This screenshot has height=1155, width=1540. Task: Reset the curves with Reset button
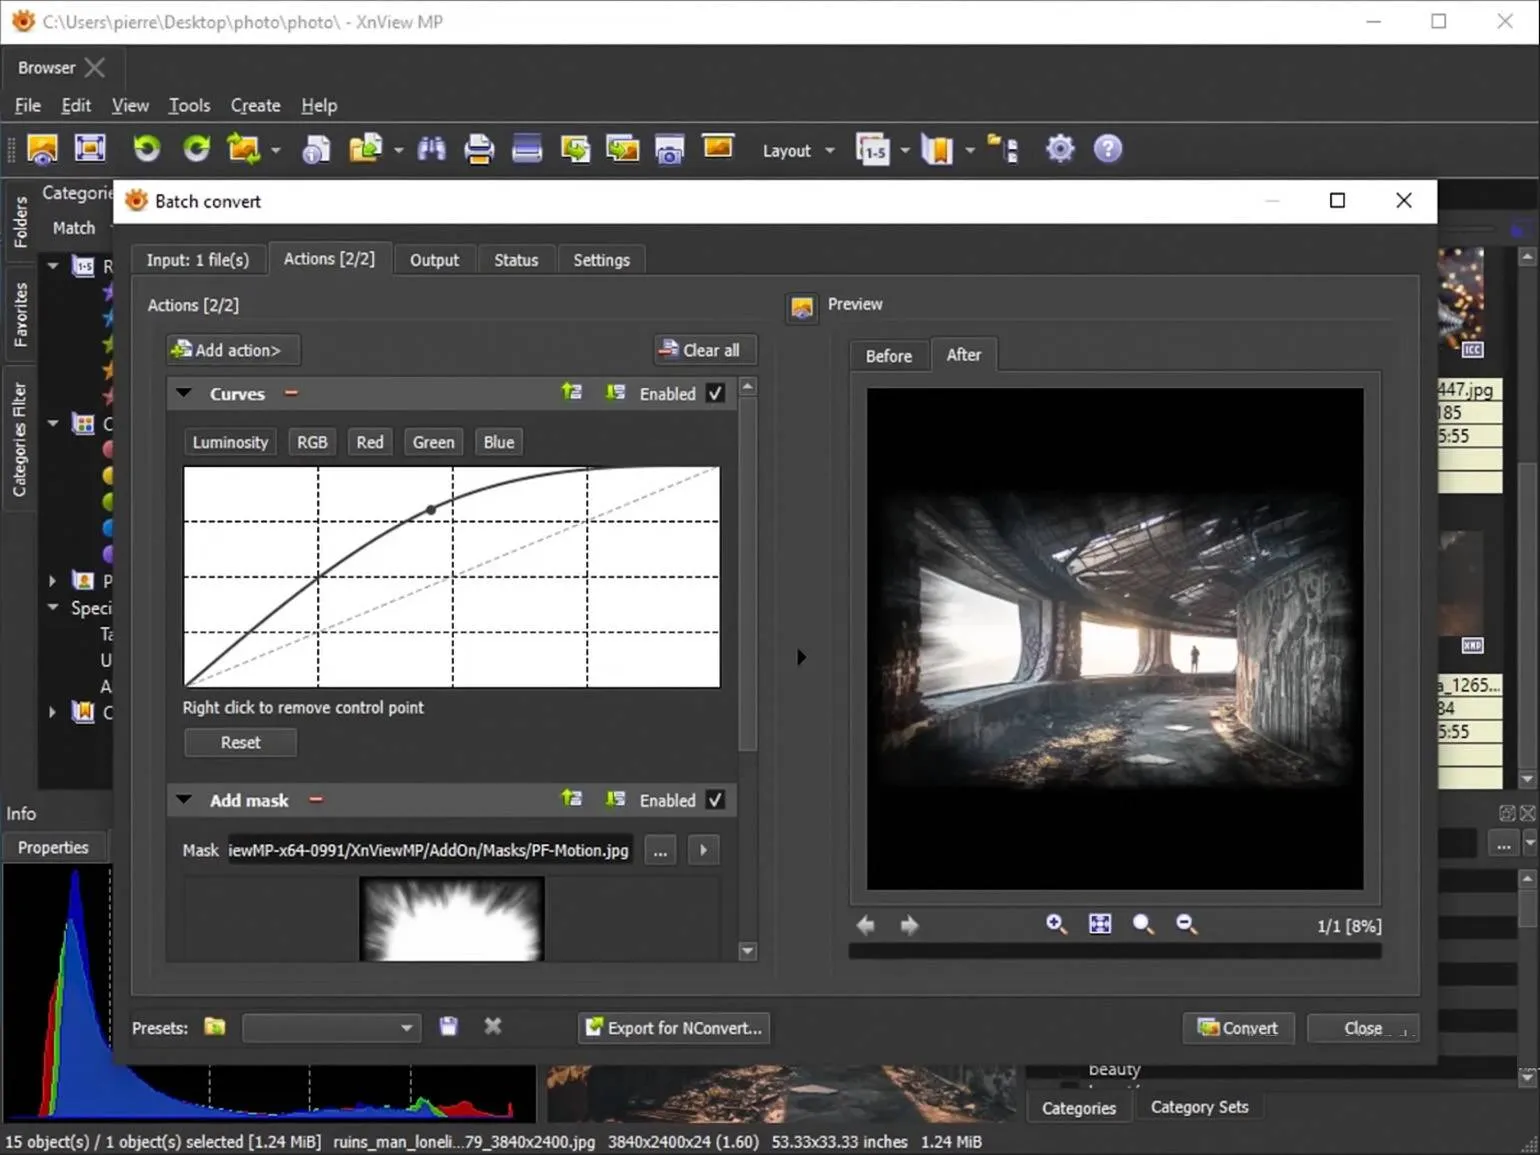coord(240,743)
